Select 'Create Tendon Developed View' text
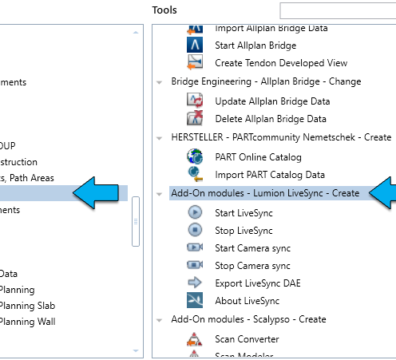 pyautogui.click(x=281, y=63)
